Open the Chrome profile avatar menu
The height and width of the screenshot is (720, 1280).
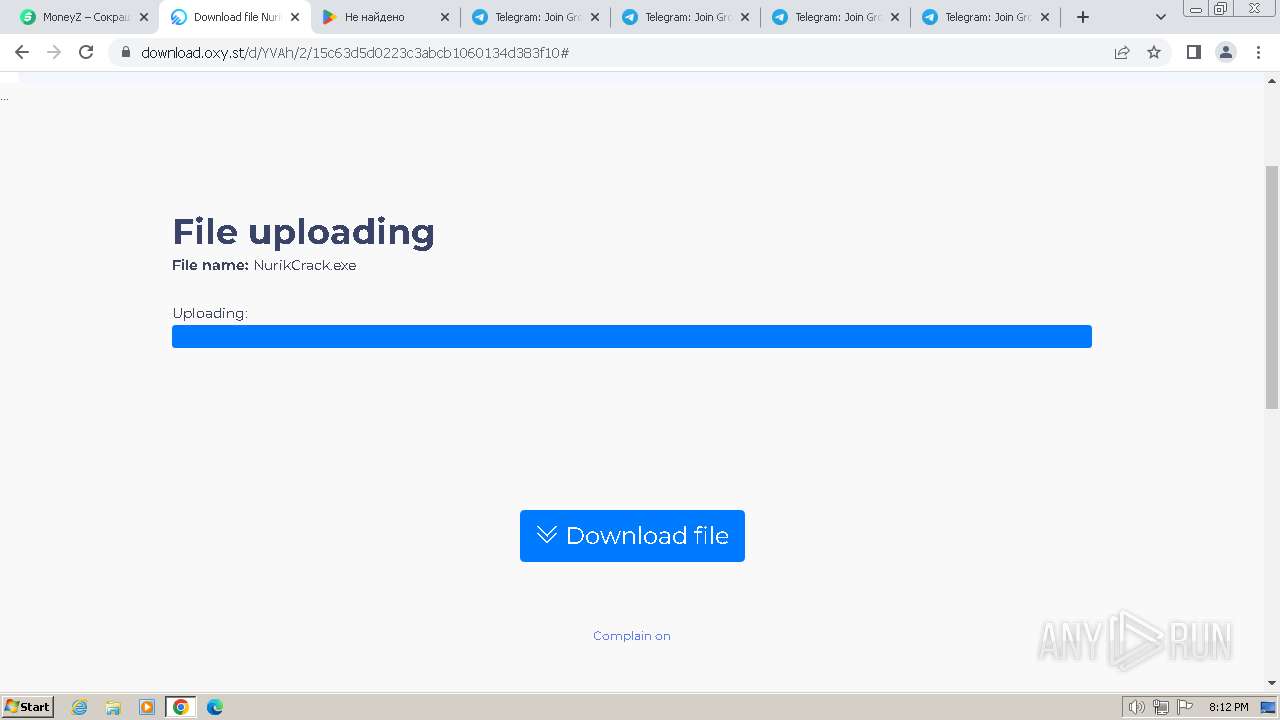[1226, 52]
